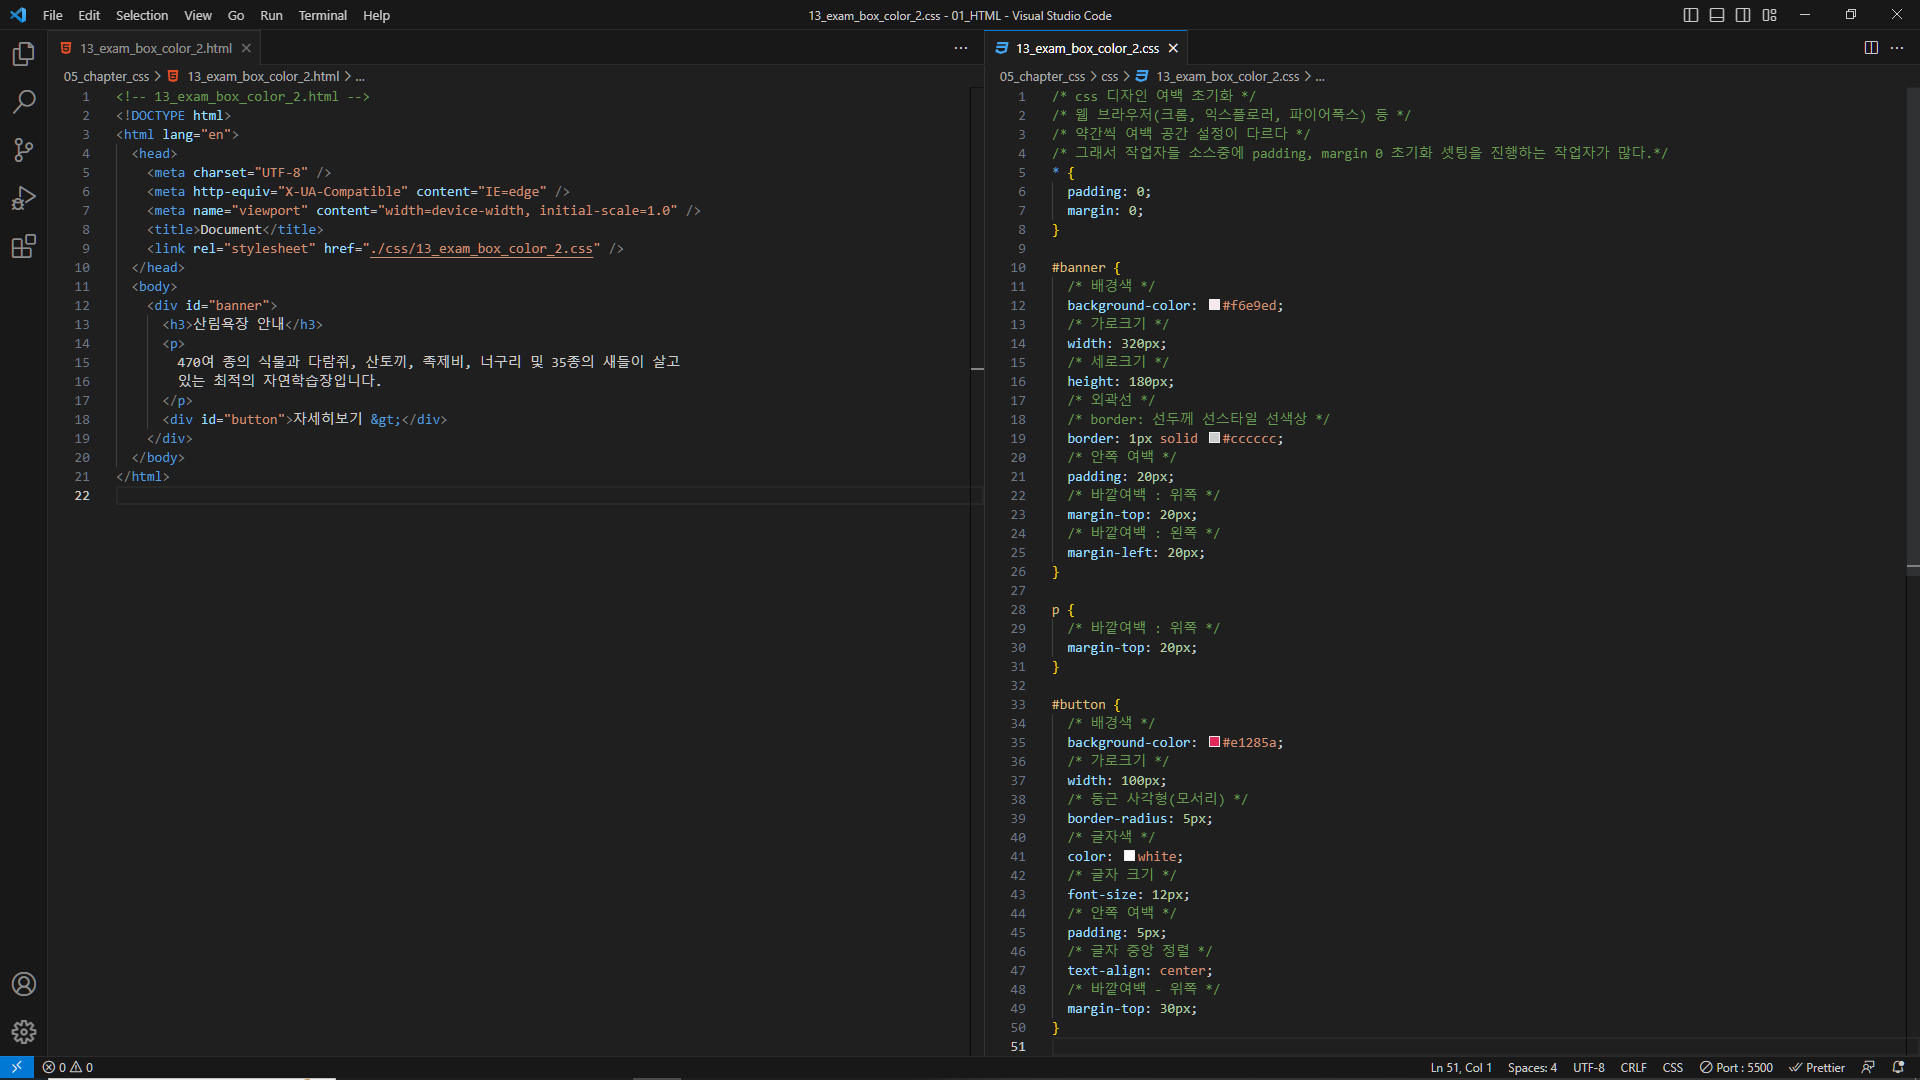Screen dimensions: 1920x1080
Task: Open the Source Control view
Action: point(24,150)
